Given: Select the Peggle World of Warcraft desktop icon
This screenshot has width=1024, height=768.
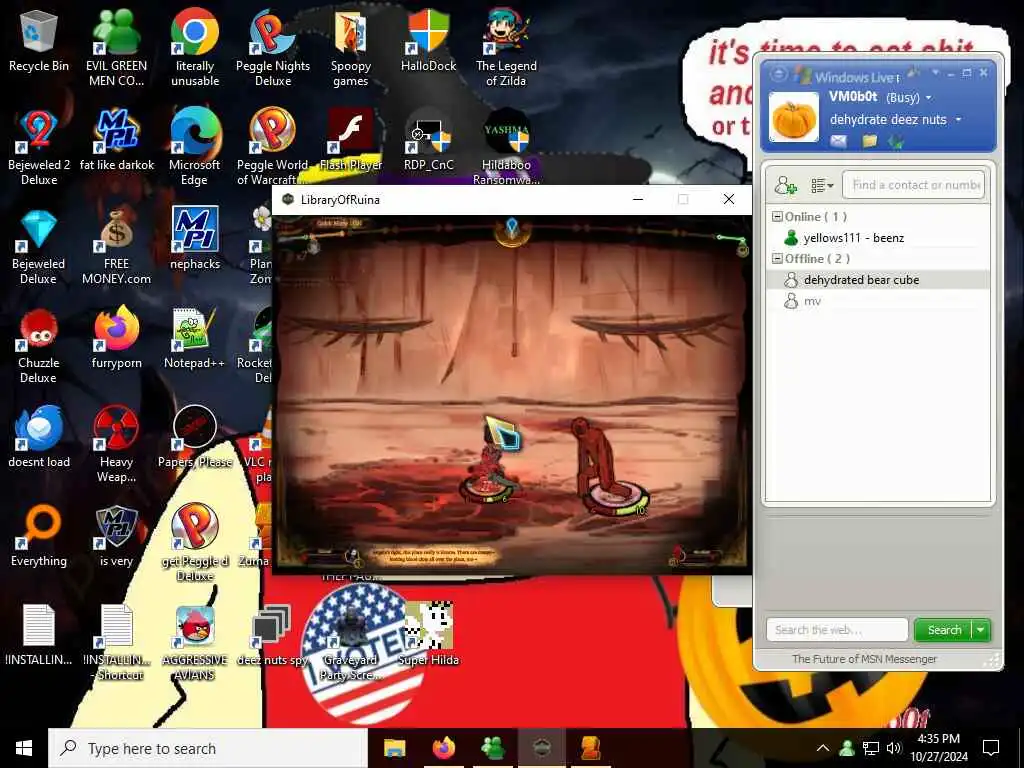Looking at the screenshot, I should 273,147.
